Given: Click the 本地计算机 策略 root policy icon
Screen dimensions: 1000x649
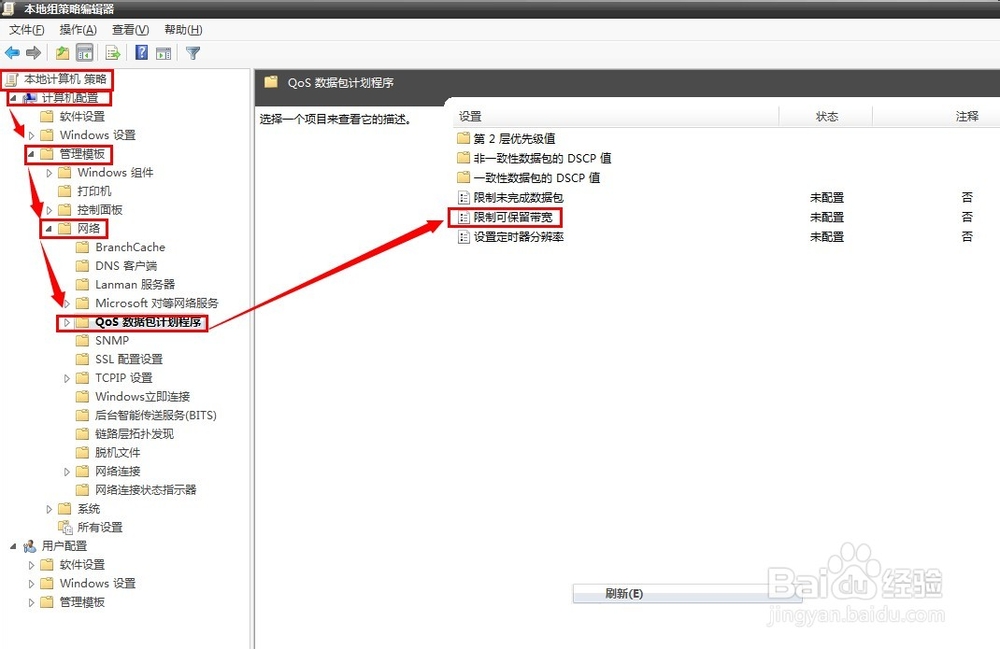Looking at the screenshot, I should (11, 80).
